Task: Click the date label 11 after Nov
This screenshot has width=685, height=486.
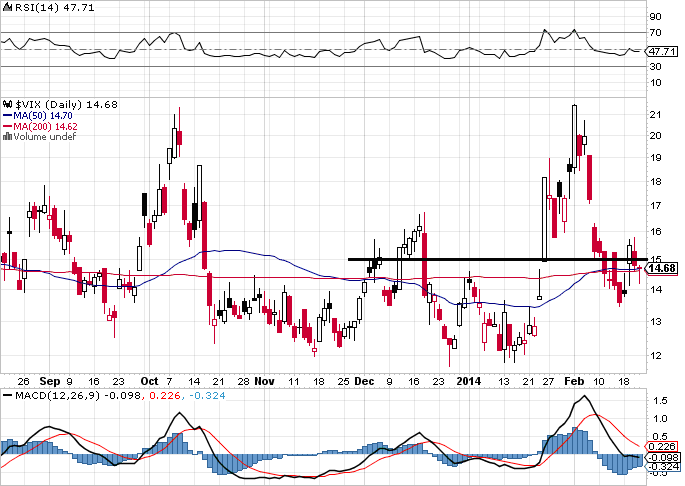Action: click(294, 382)
